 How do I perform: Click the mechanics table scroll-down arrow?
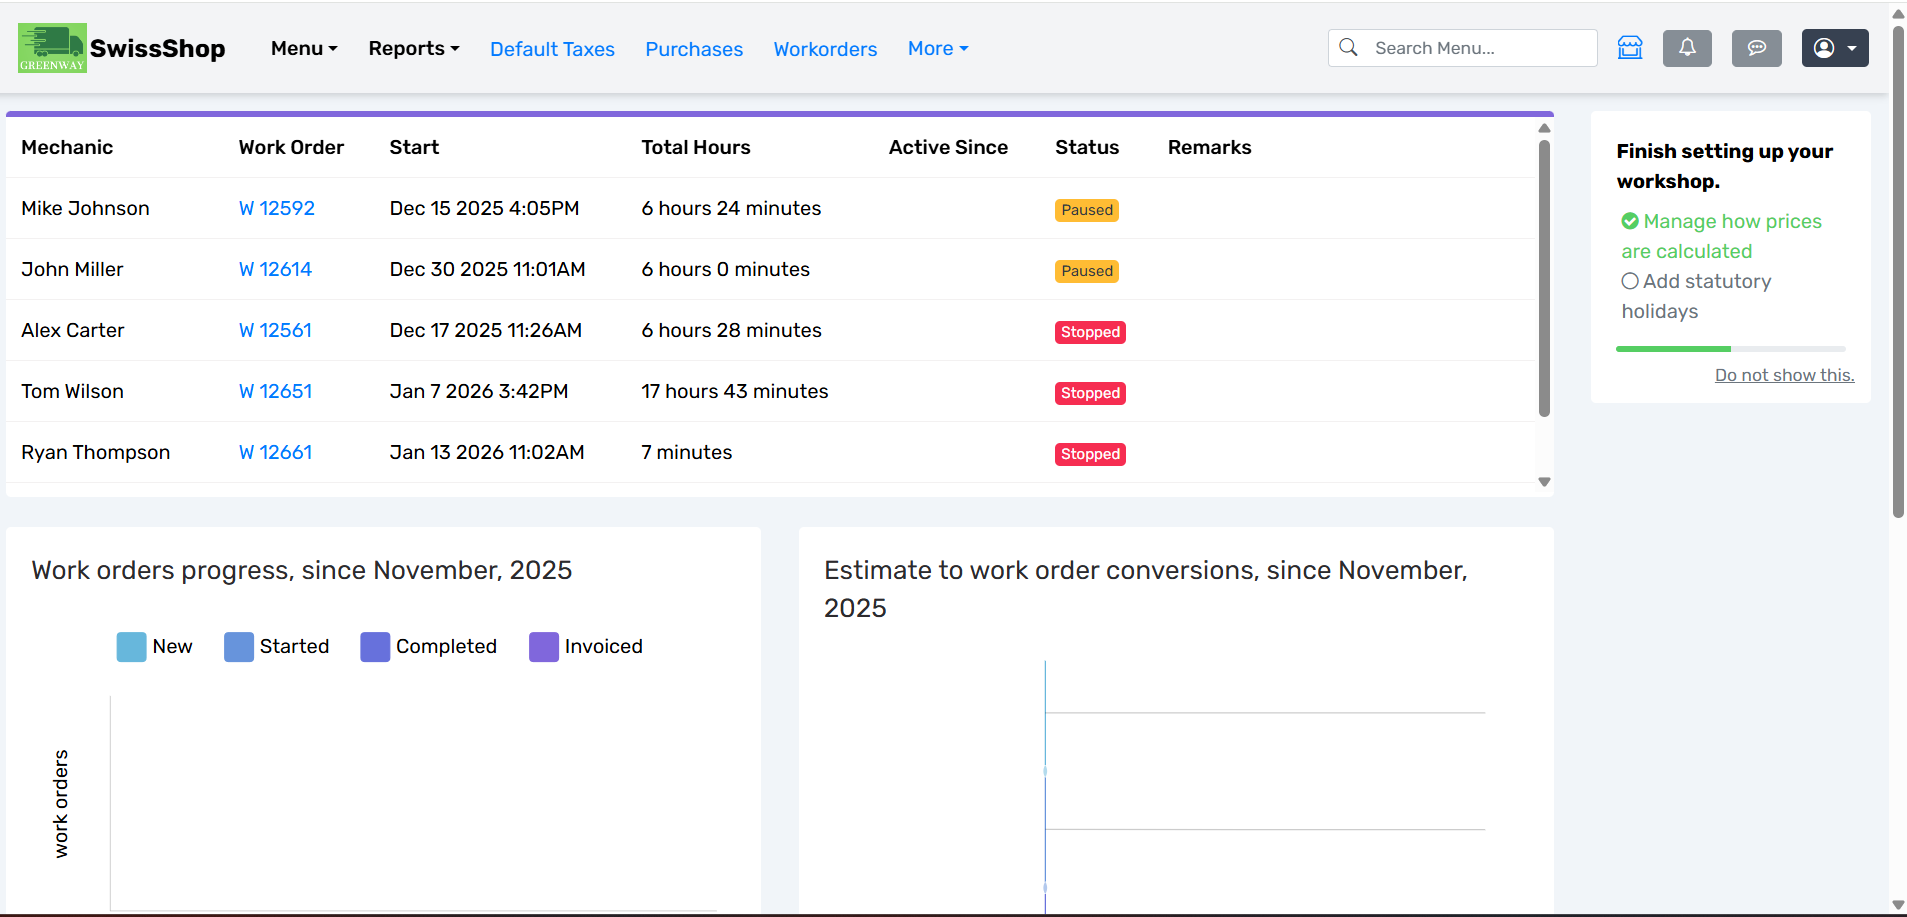point(1544,482)
